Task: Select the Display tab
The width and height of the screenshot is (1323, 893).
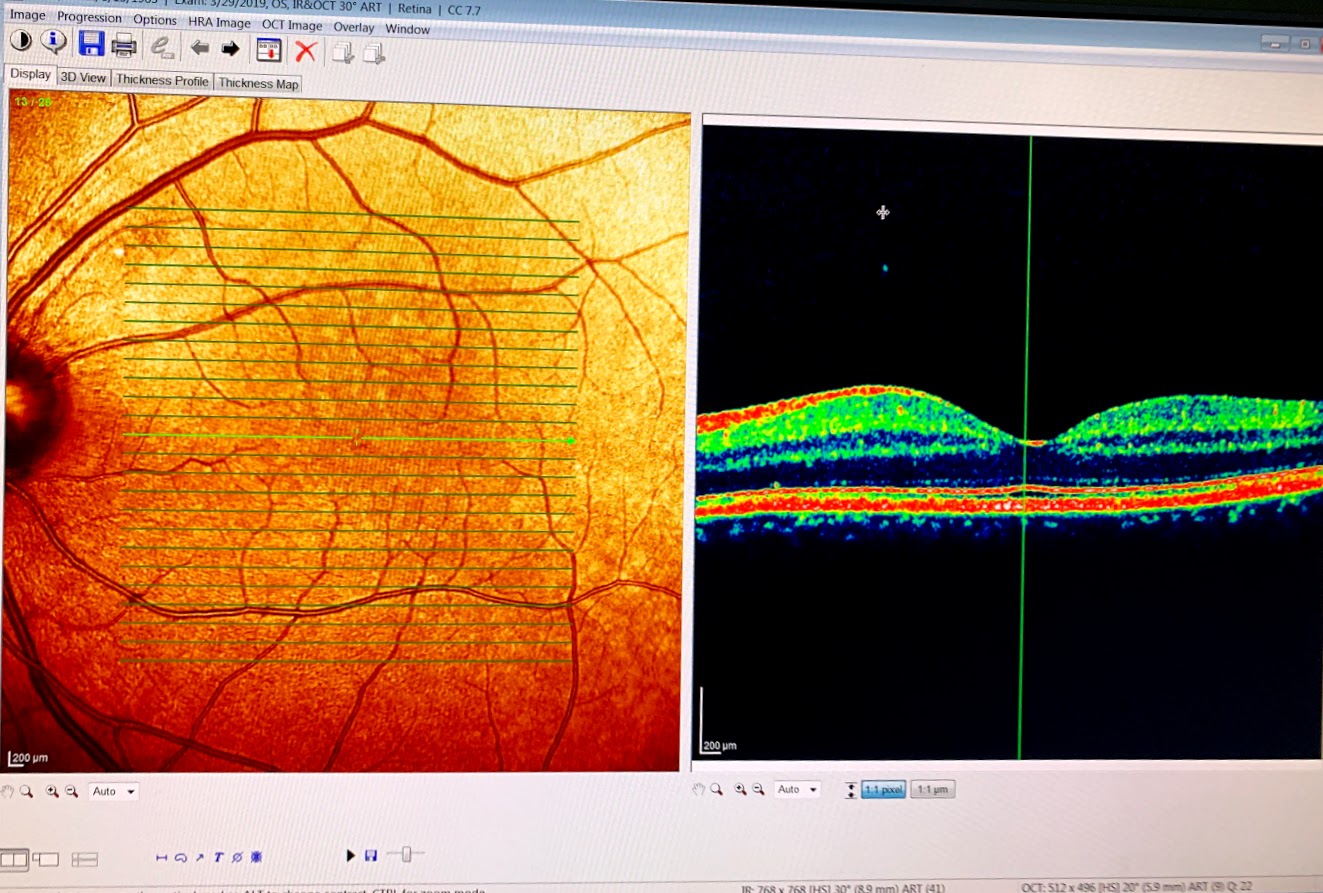Action: click(30, 74)
